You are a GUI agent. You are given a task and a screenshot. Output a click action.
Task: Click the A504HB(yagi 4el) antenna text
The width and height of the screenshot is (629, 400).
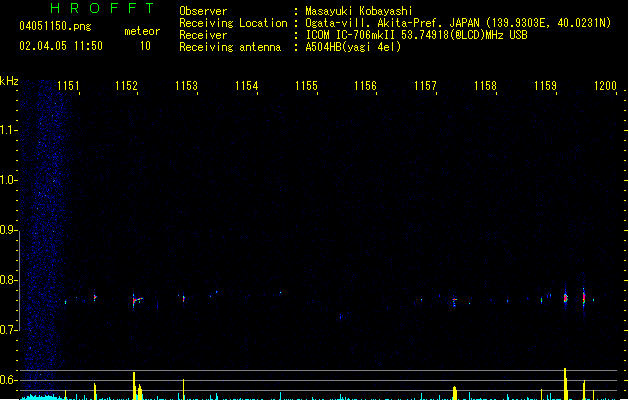pos(353,47)
